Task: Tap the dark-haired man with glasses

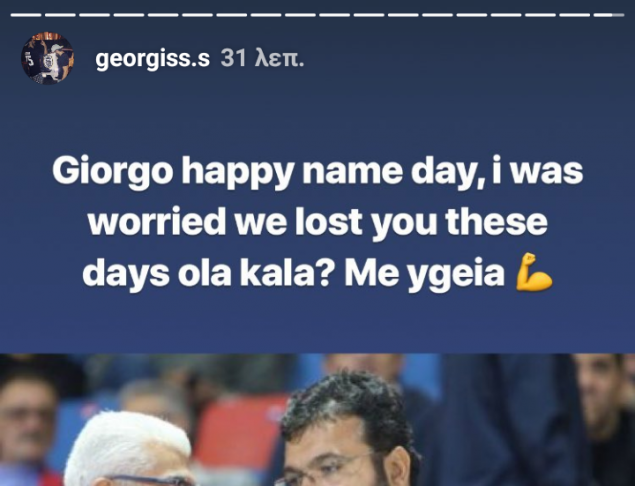Action: pos(348,429)
